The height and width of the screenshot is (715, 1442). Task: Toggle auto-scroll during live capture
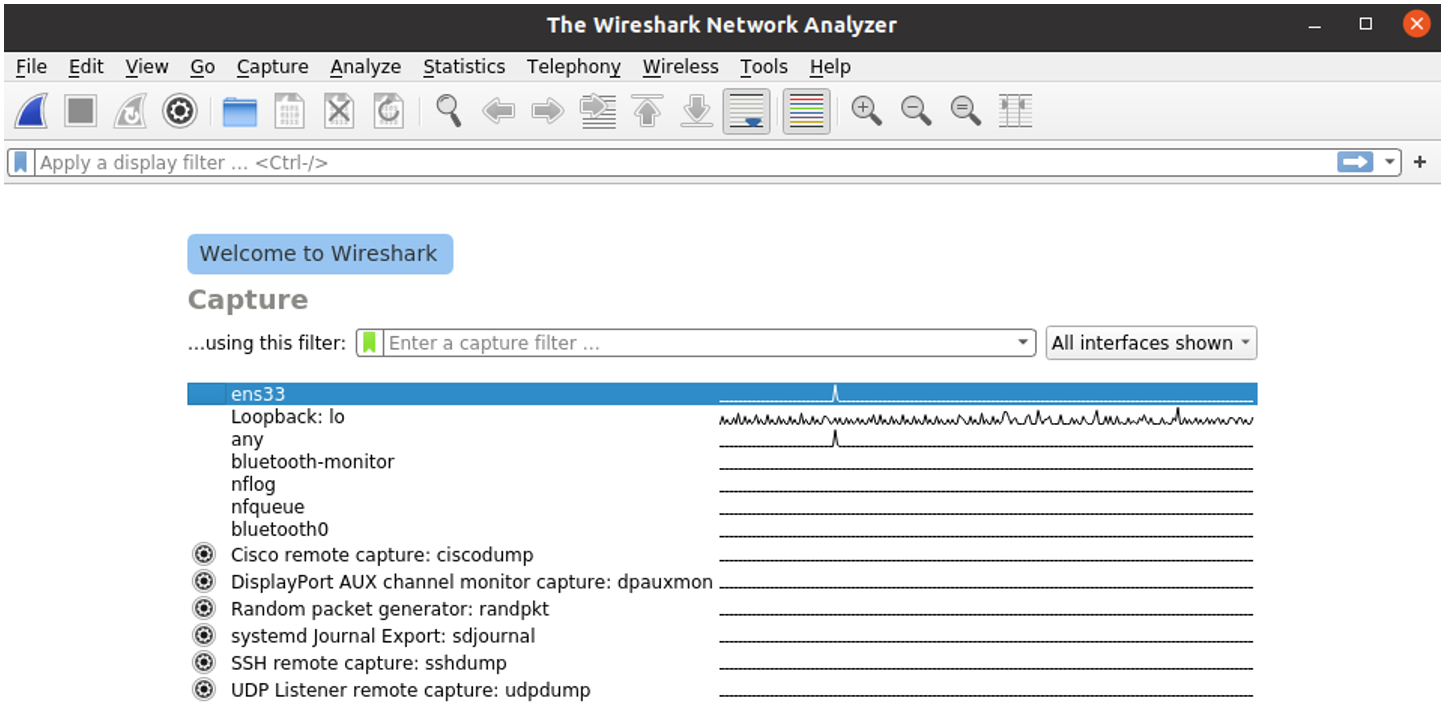(x=746, y=111)
